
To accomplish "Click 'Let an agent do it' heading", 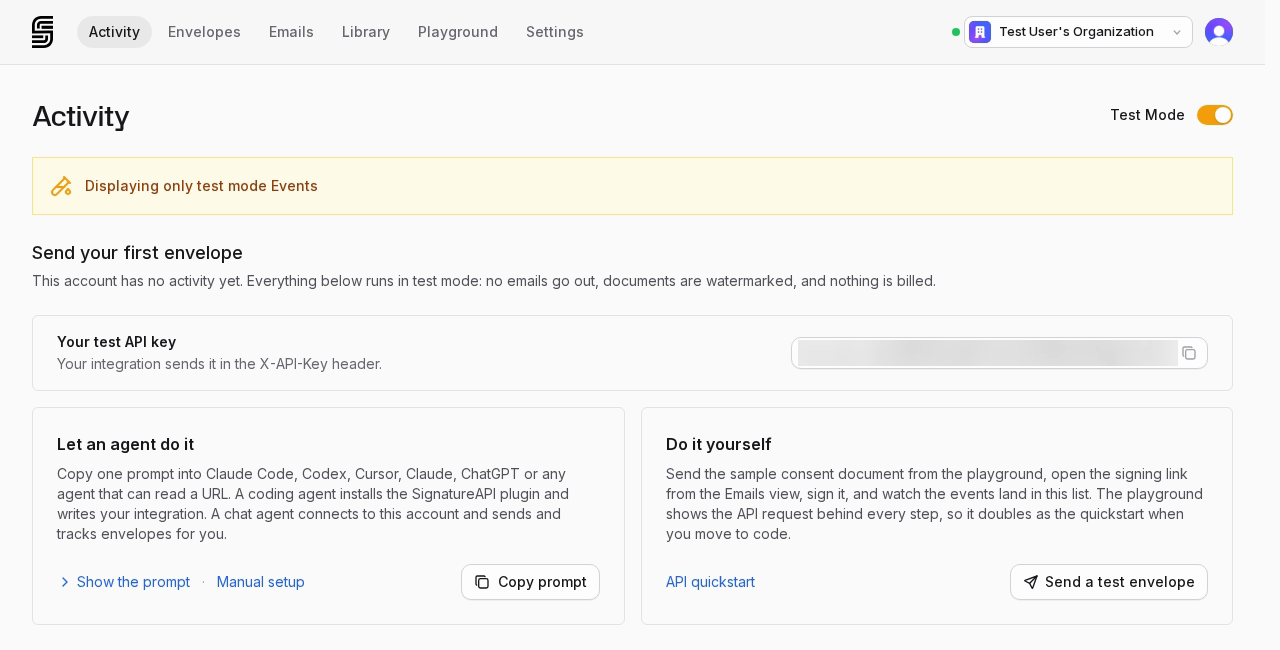I will (x=126, y=444).
